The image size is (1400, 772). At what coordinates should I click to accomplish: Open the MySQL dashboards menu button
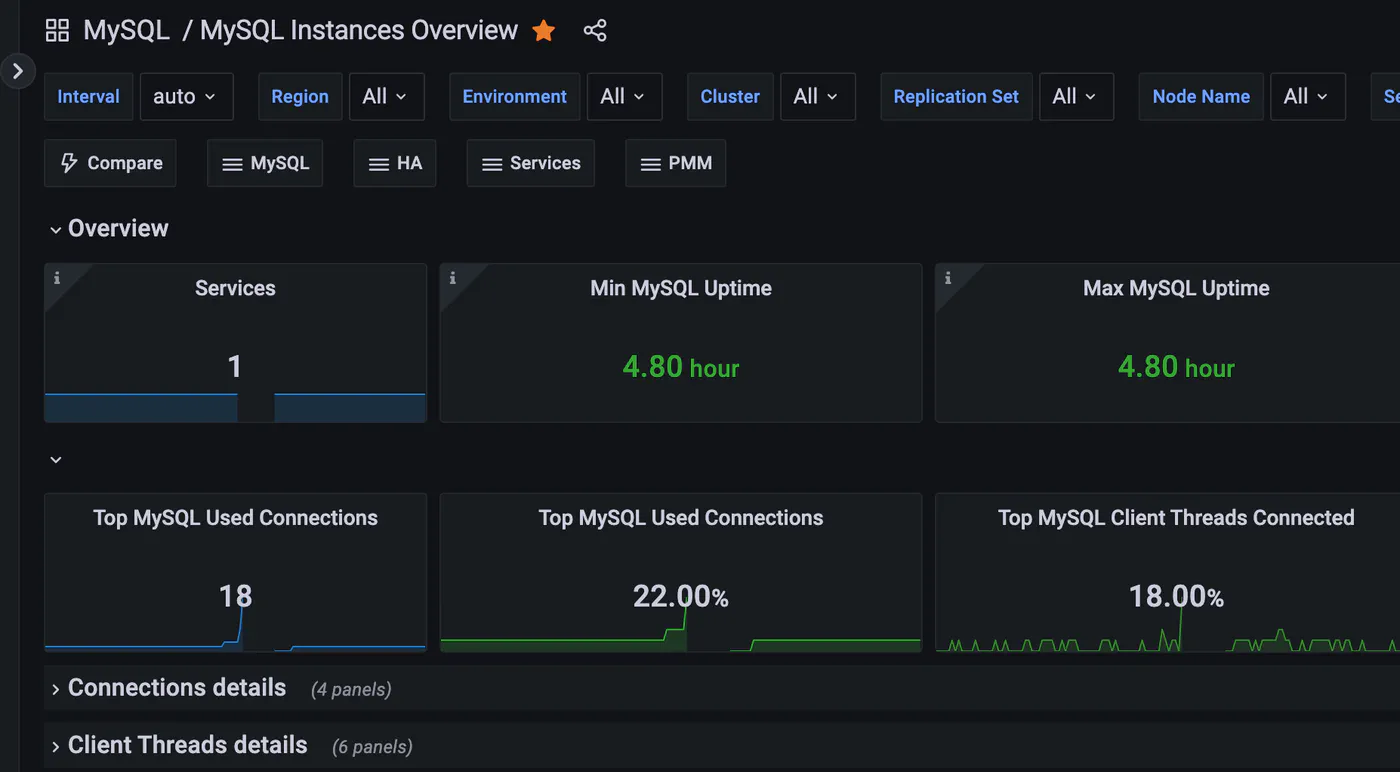click(265, 163)
